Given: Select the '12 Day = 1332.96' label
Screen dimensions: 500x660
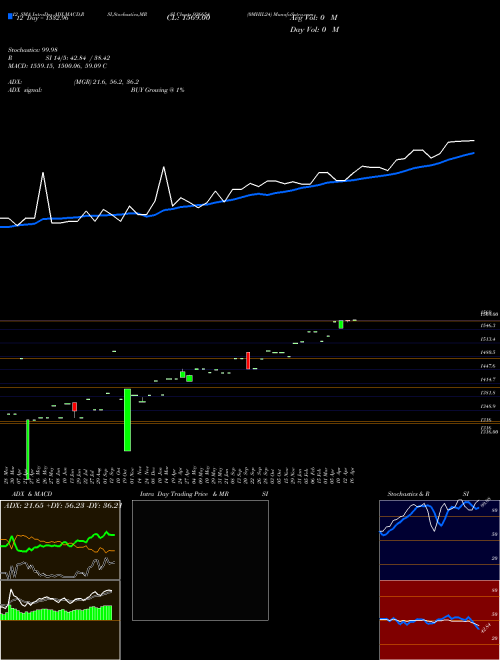Looking at the screenshot, I should pyautogui.click(x=42, y=18).
